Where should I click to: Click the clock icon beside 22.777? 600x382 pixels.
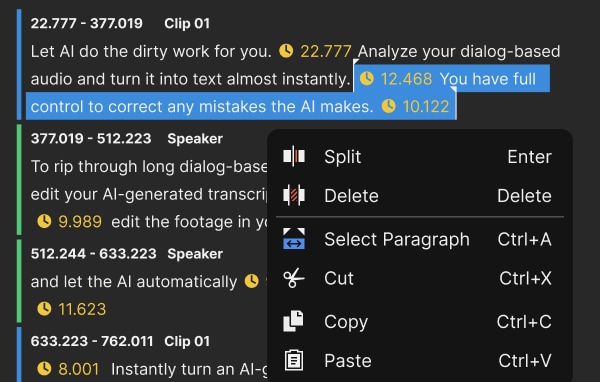click(x=286, y=51)
